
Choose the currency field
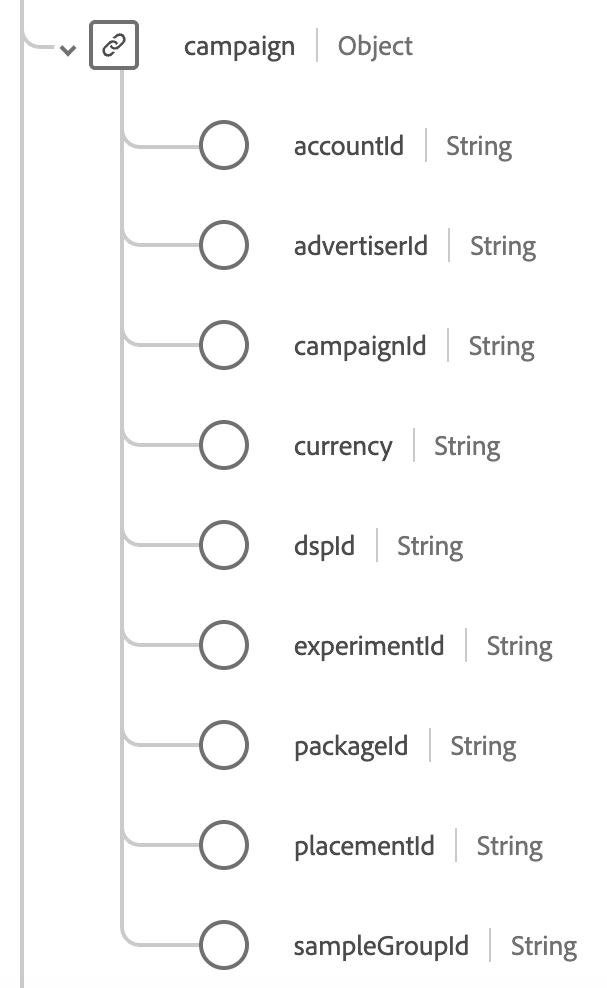coord(343,446)
